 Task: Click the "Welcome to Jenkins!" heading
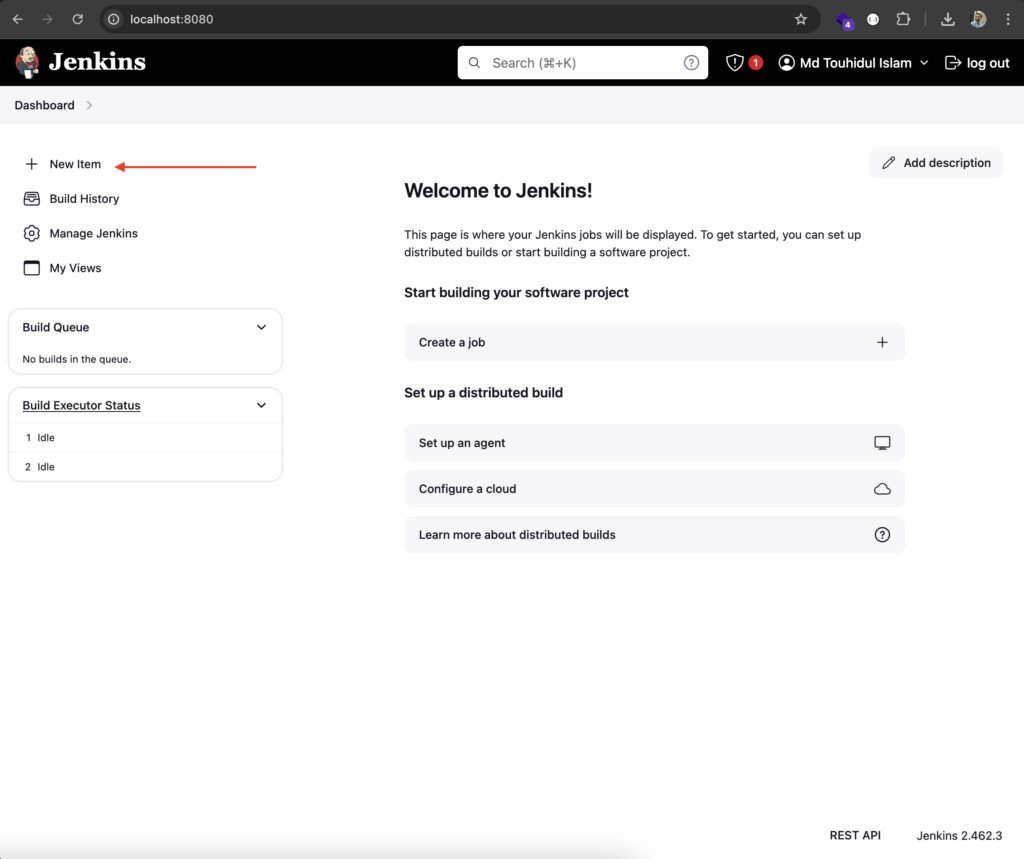(498, 191)
